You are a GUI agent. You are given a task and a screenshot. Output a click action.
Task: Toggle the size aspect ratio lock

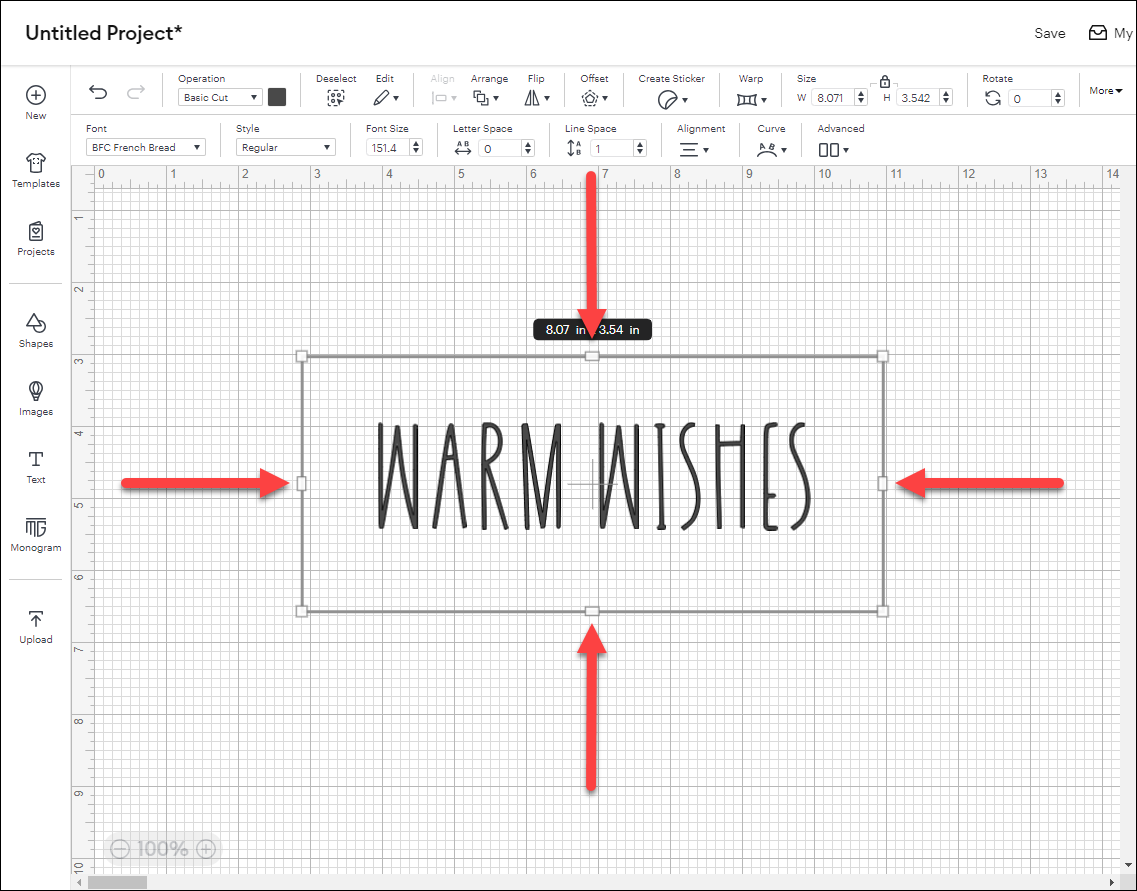pos(884,82)
